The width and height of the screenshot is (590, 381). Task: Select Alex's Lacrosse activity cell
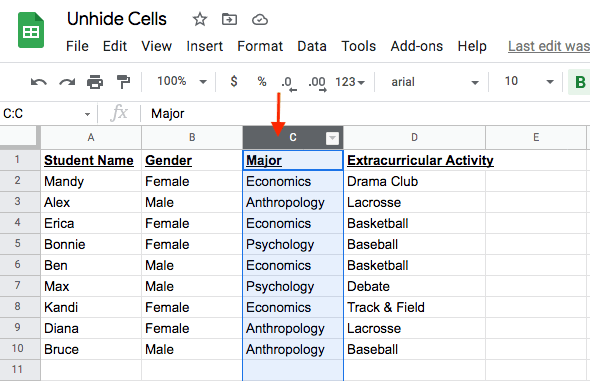tap(414, 202)
